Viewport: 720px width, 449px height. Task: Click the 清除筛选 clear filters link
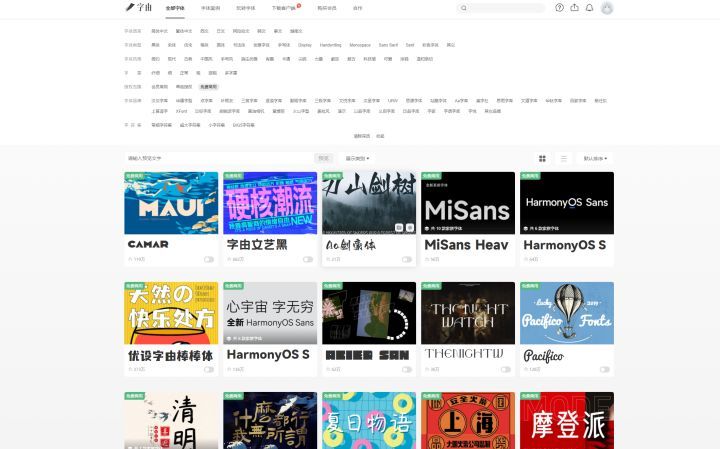pyautogui.click(x=362, y=136)
